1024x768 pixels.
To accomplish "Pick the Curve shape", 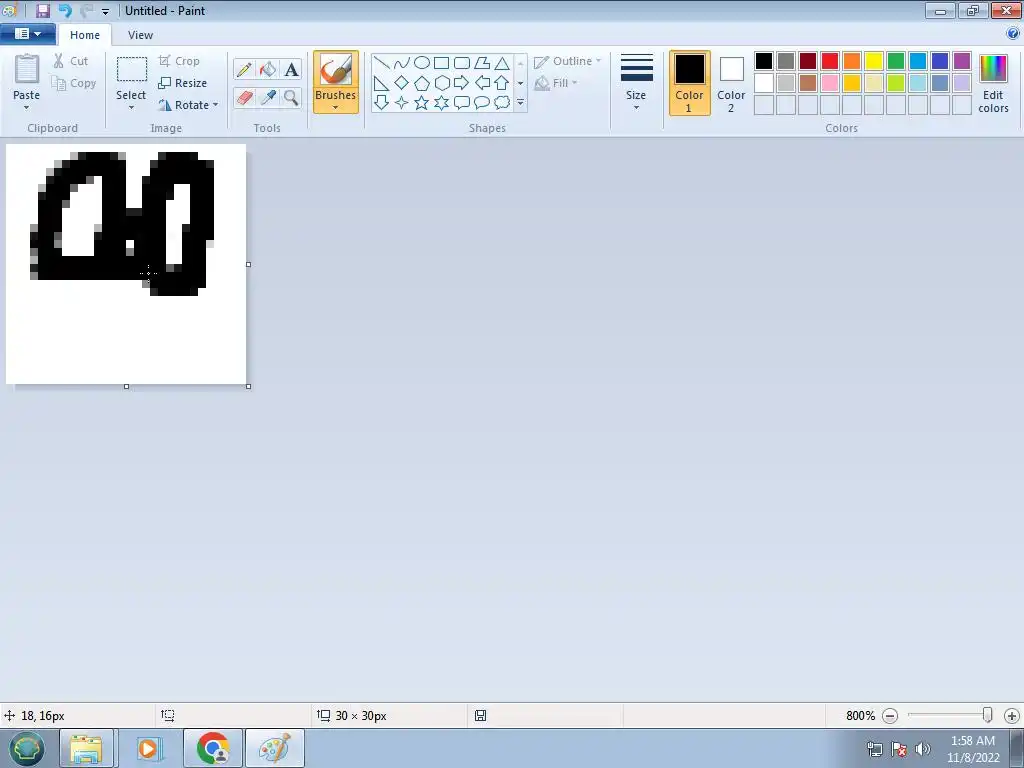I will point(402,63).
